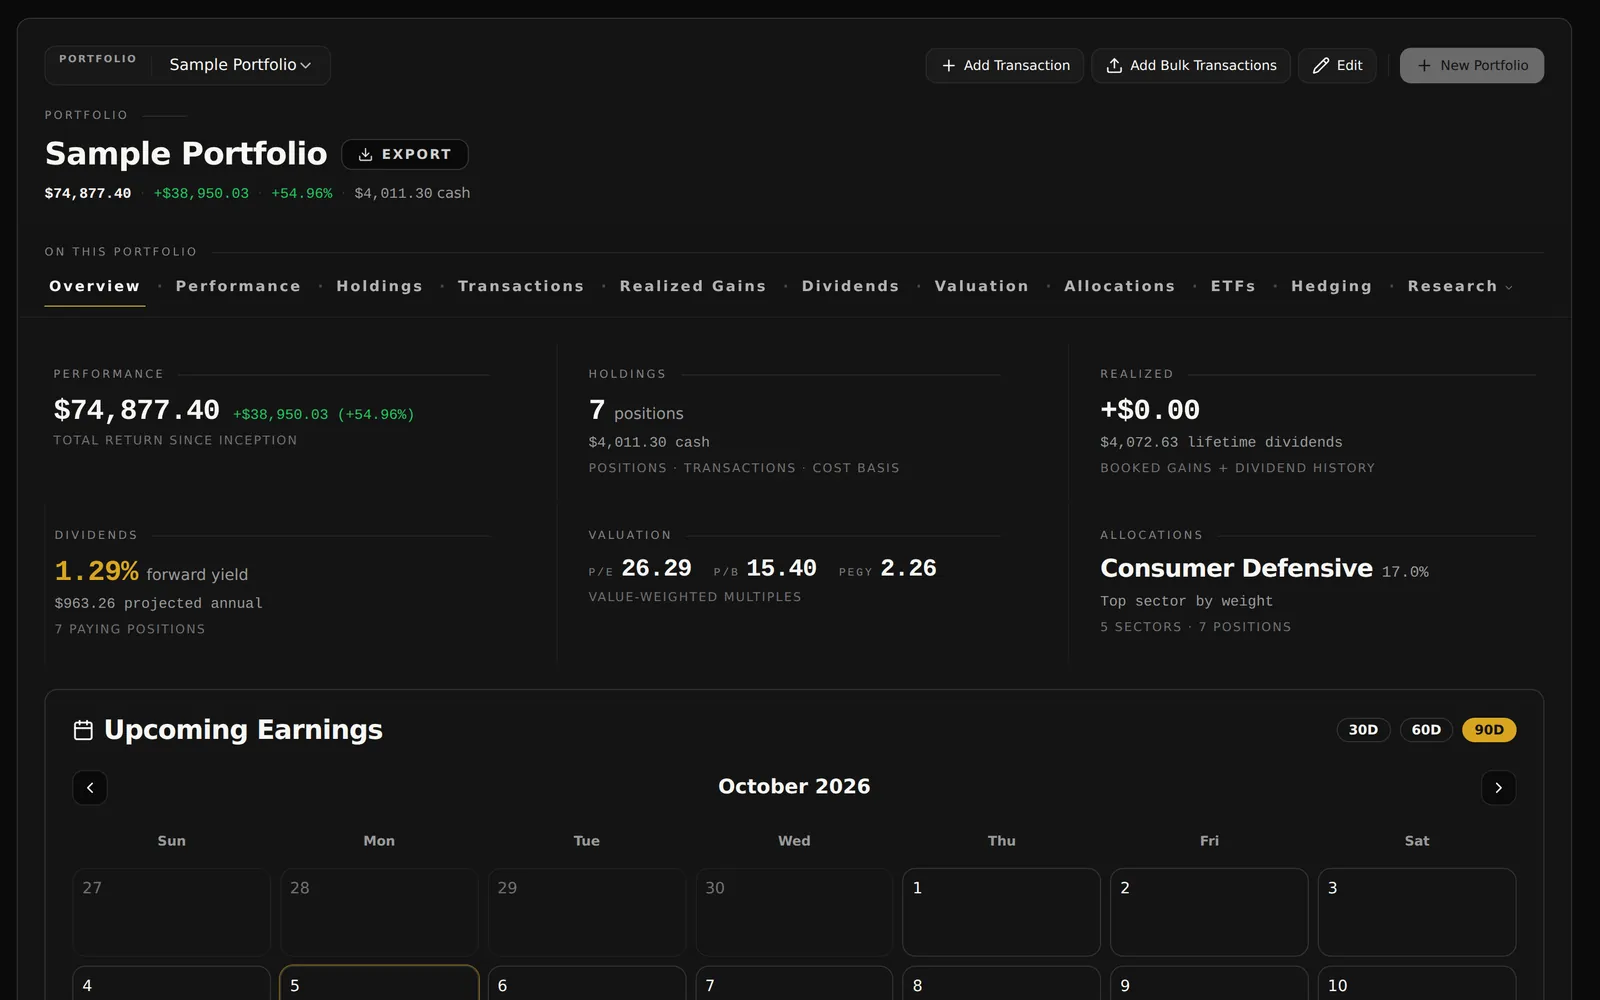The width and height of the screenshot is (1600, 1000).
Task: Expand the Research tab menu
Action: [x=1460, y=286]
